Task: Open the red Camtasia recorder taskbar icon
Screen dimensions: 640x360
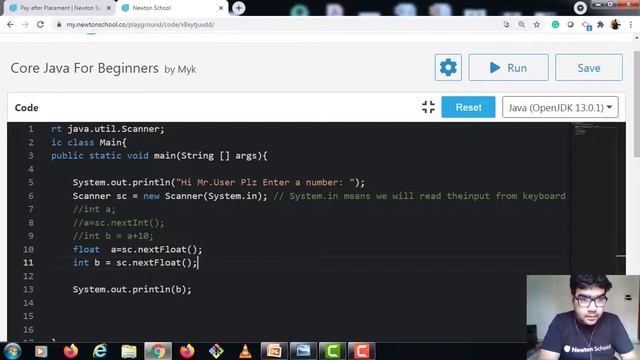Action: [361, 351]
